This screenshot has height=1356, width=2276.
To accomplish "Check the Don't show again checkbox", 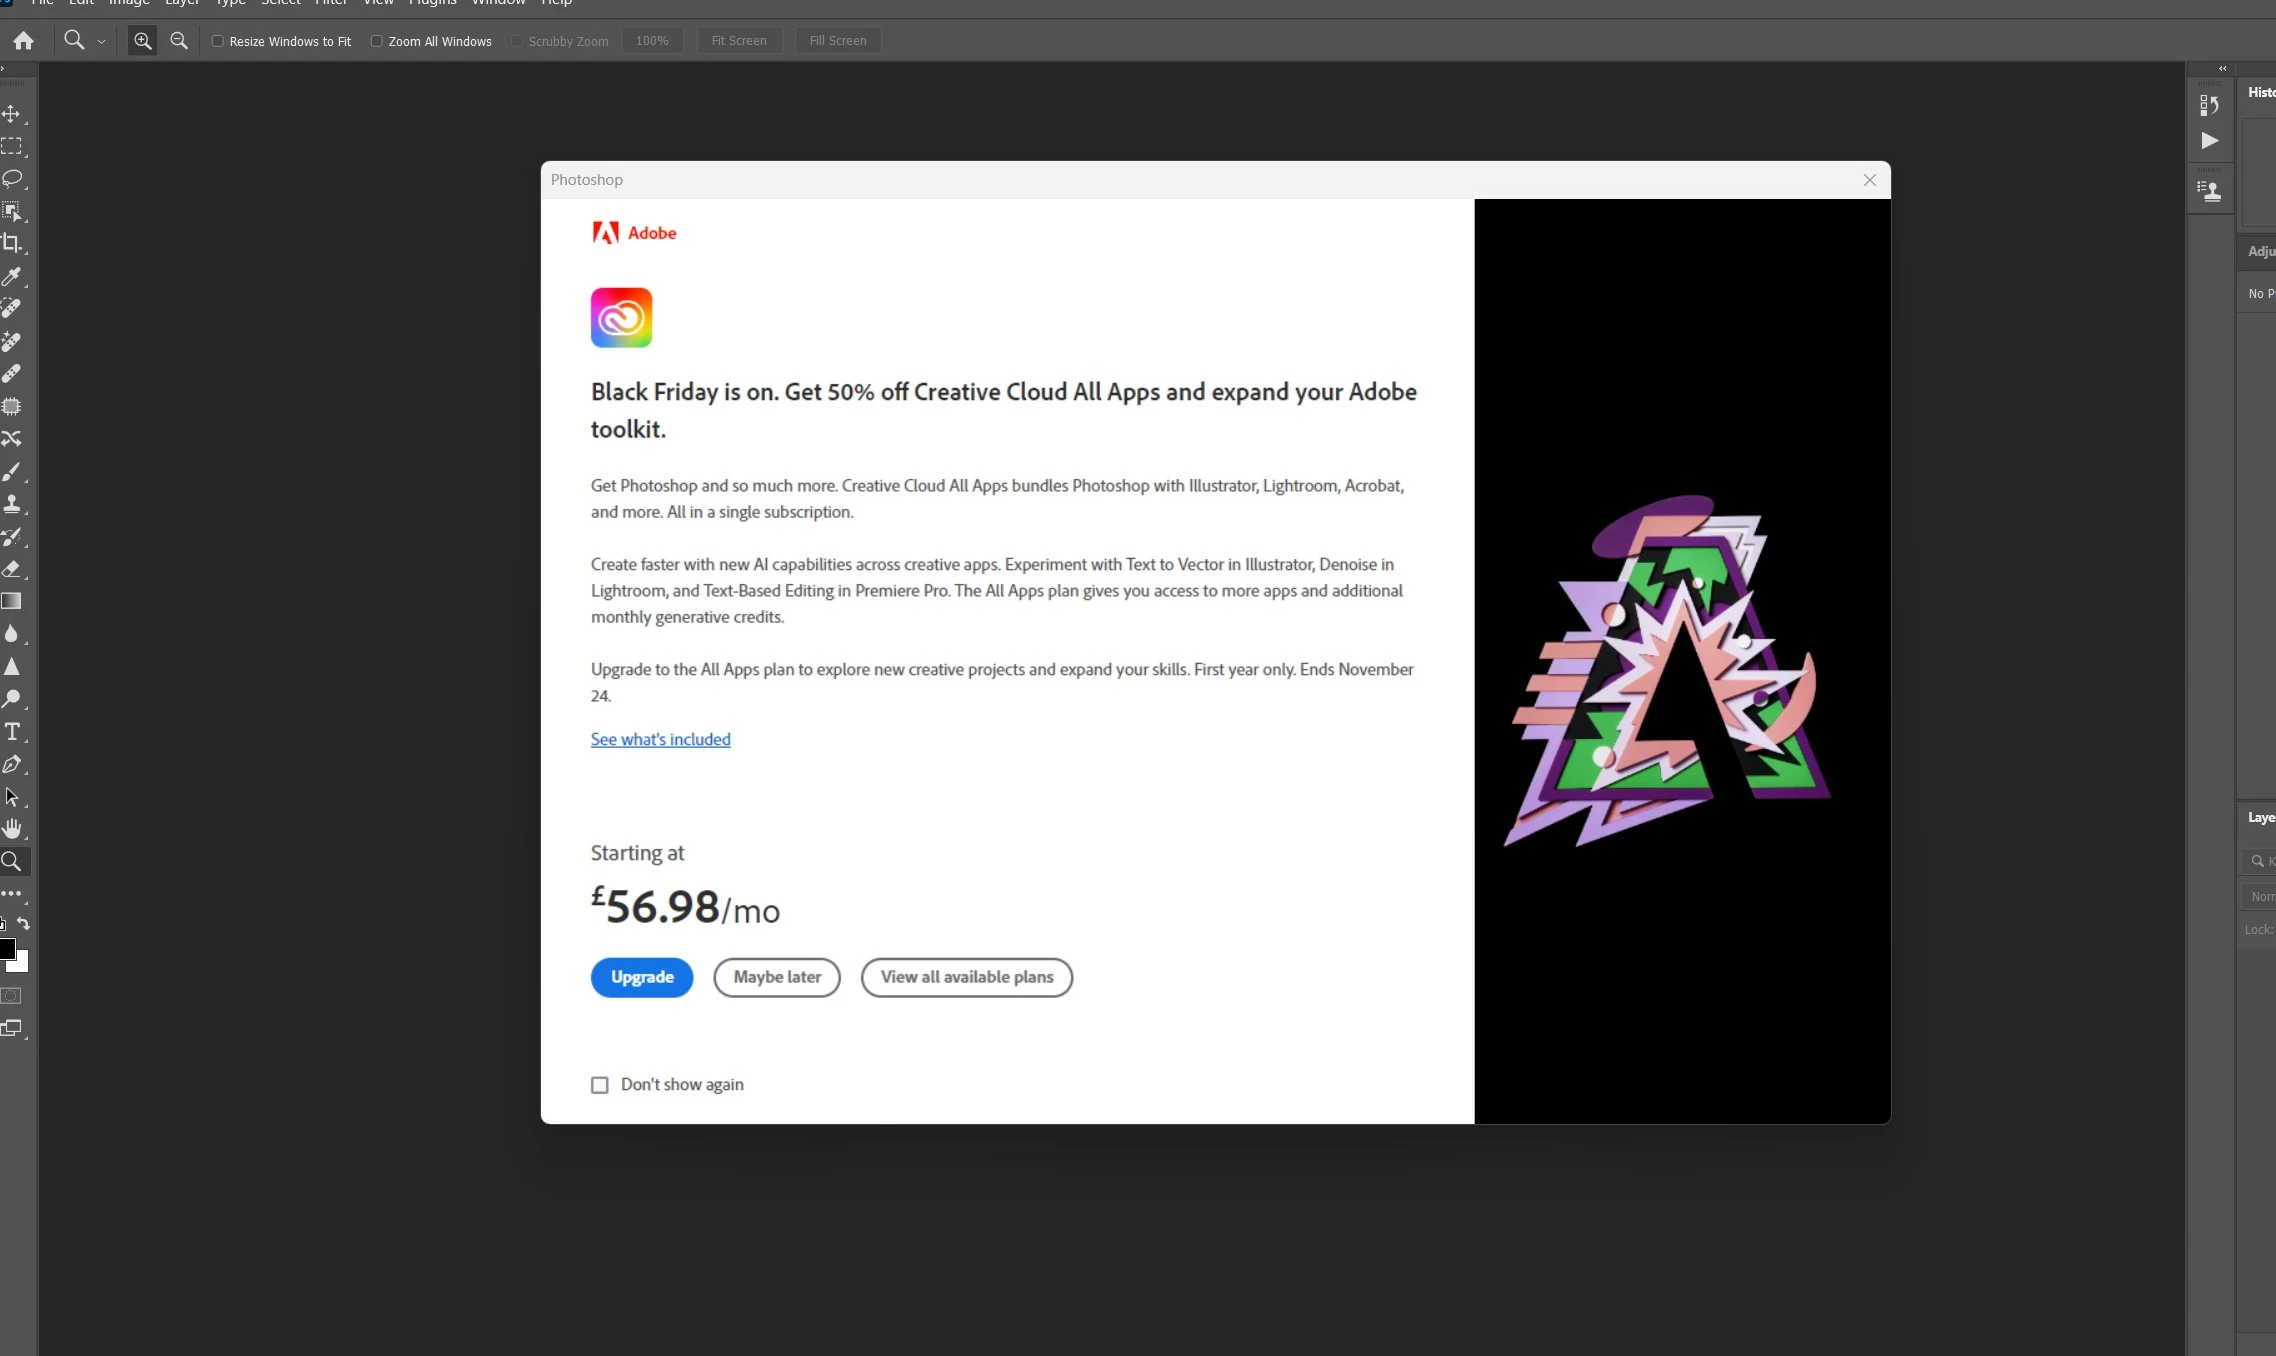I will point(600,1085).
